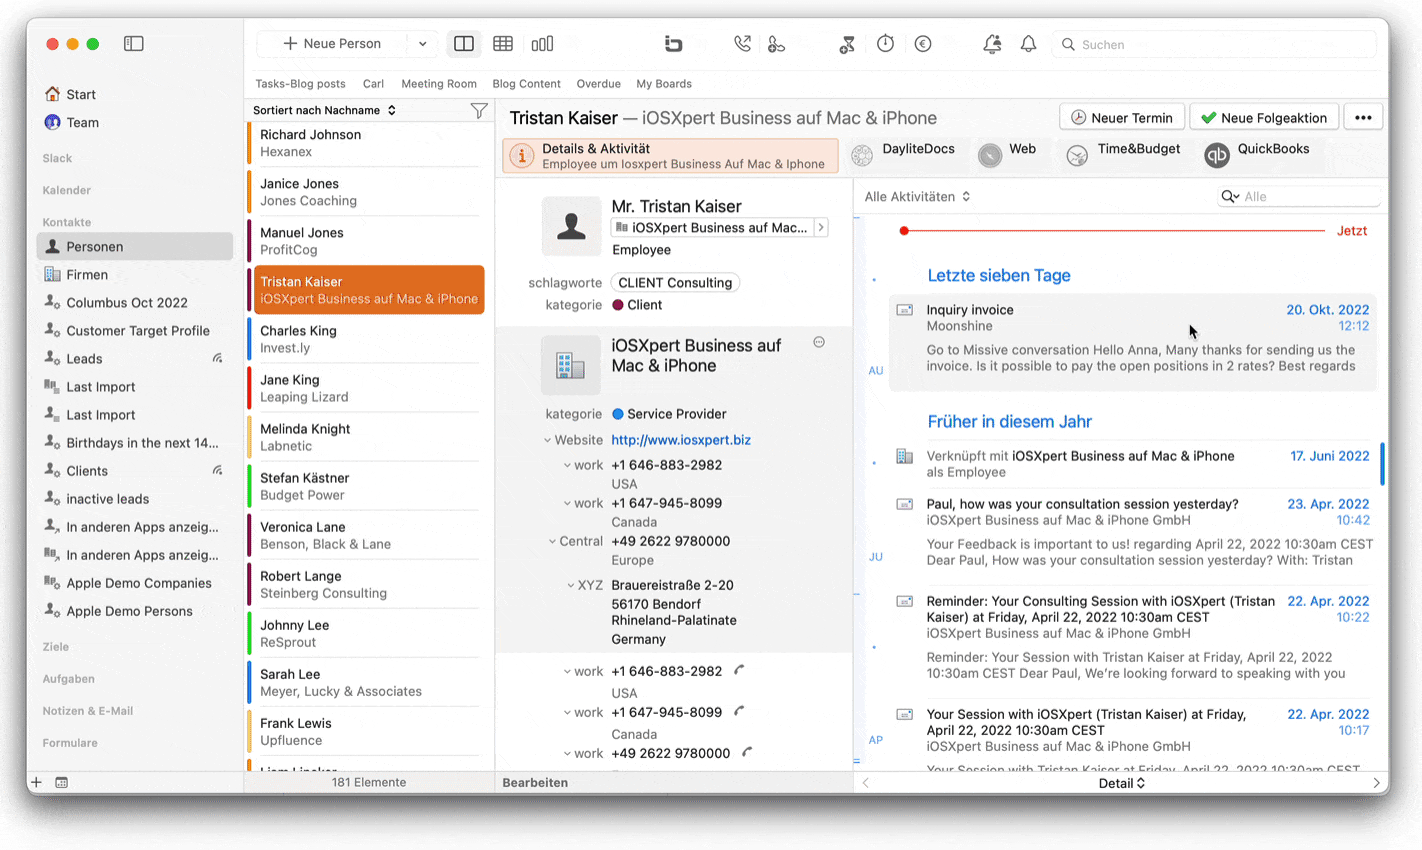Select Richard Johnson in the contact list
This screenshot has width=1422, height=850.
pyautogui.click(x=366, y=143)
